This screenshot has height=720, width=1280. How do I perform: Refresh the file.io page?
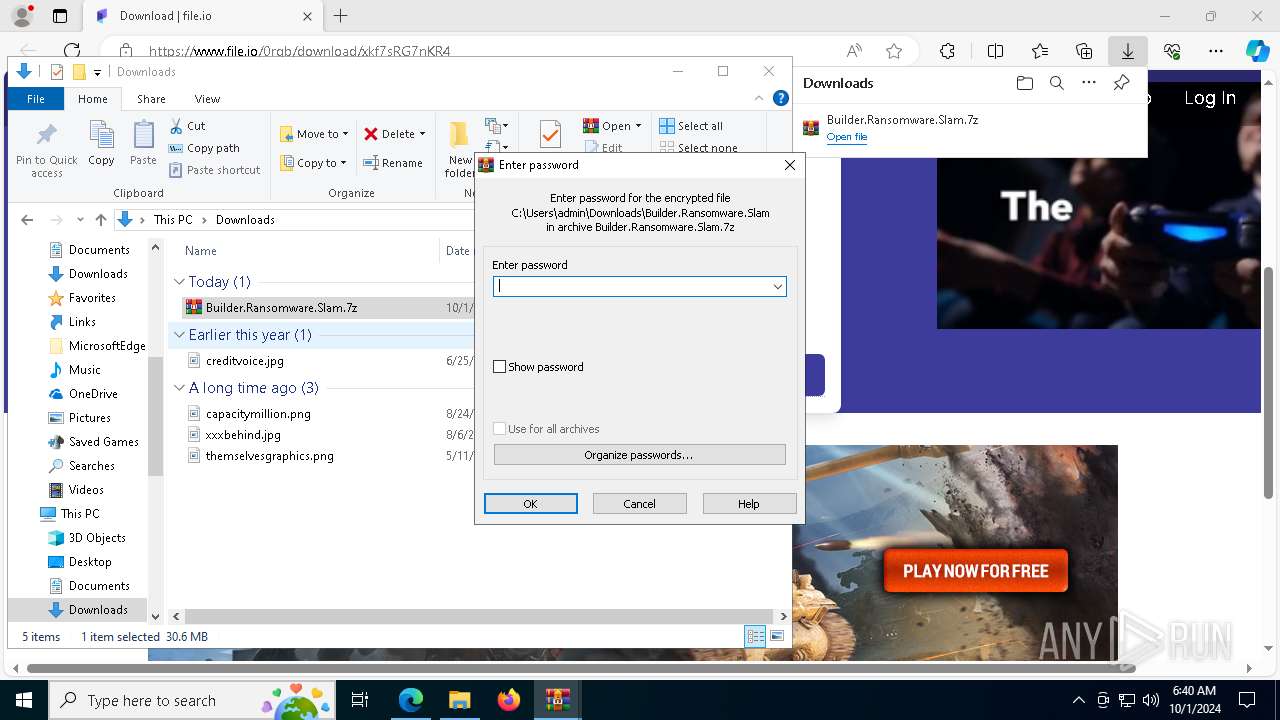tap(72, 51)
